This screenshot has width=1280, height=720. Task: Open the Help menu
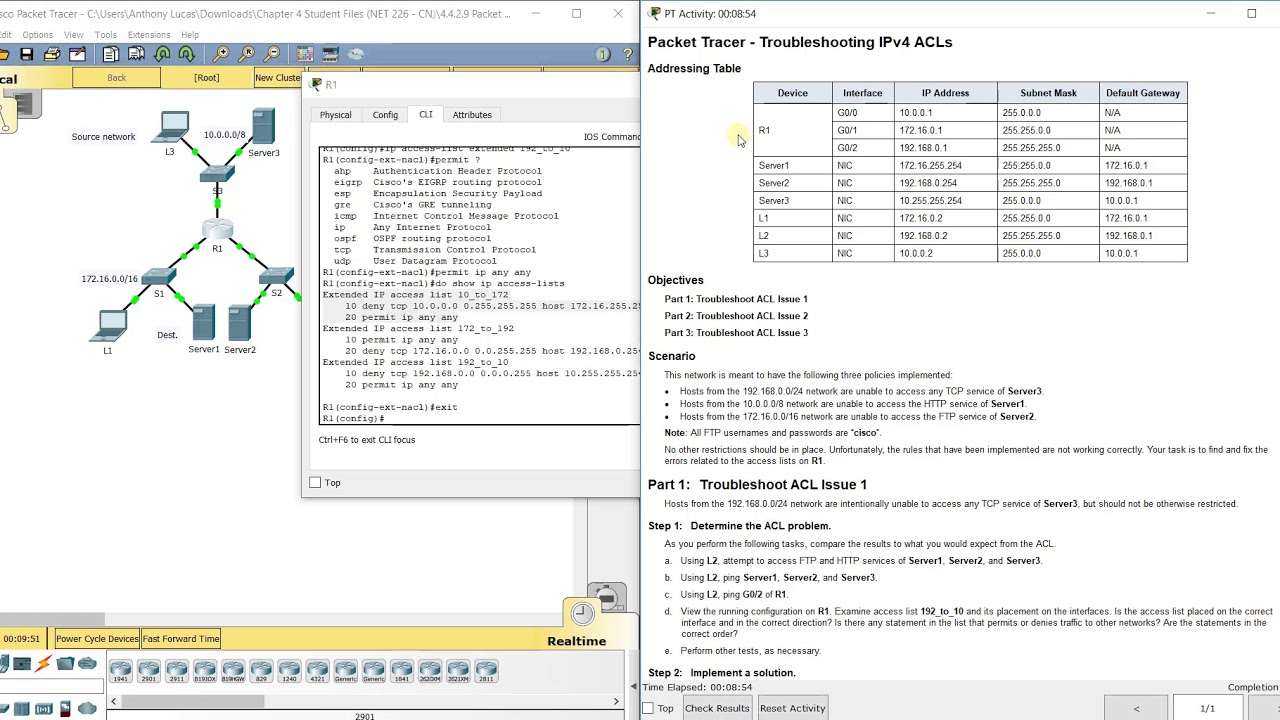tap(190, 35)
